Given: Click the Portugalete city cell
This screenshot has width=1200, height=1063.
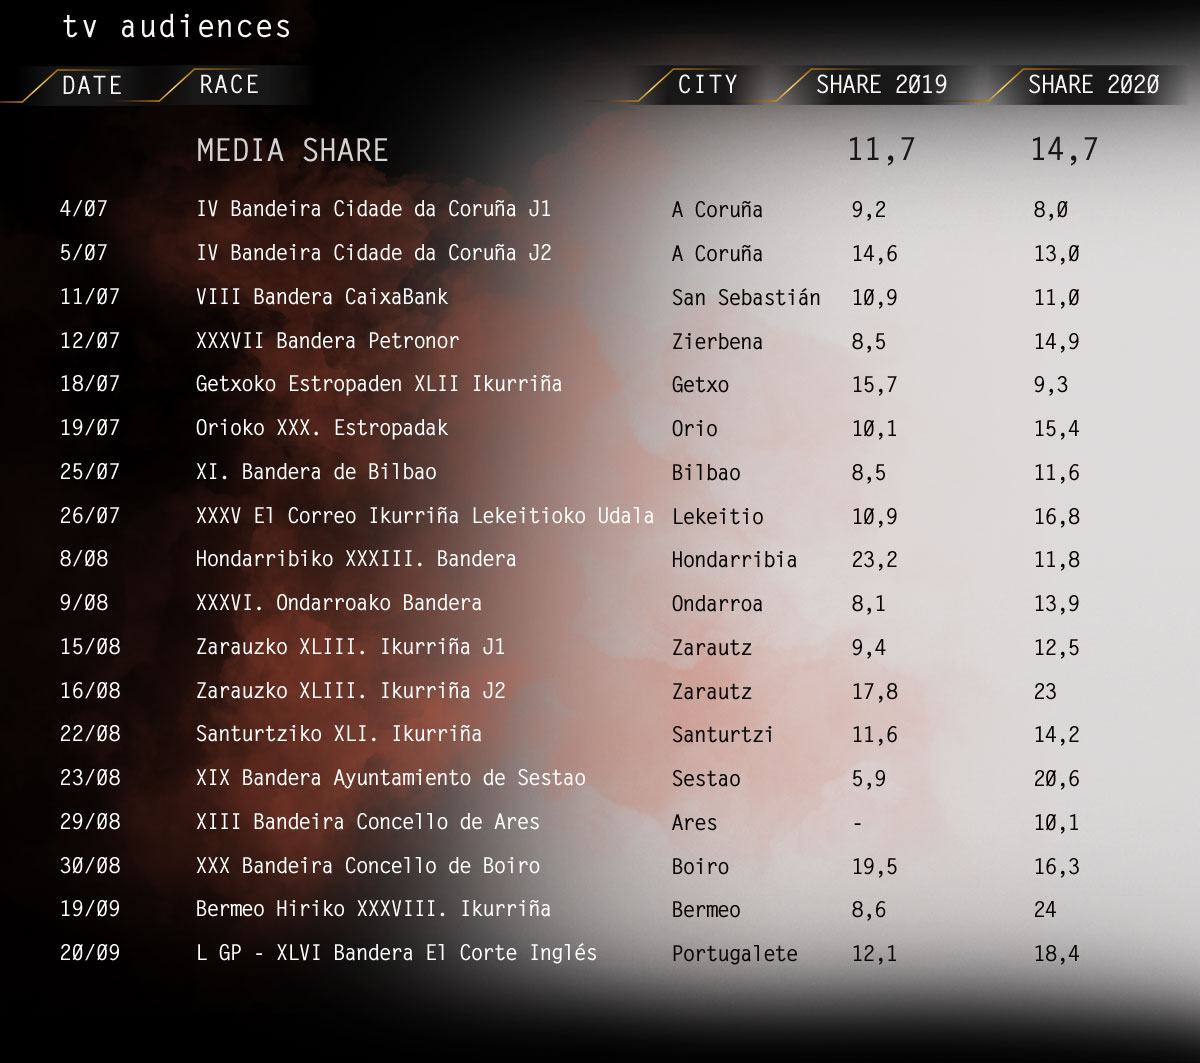Looking at the screenshot, I should tap(734, 954).
